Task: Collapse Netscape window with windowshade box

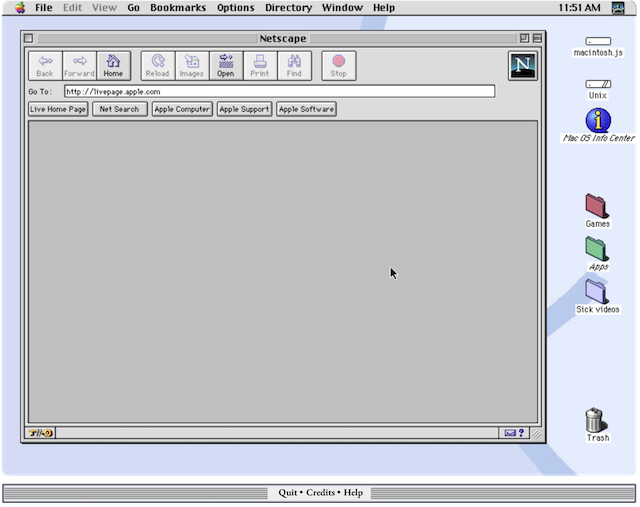Action: click(537, 38)
